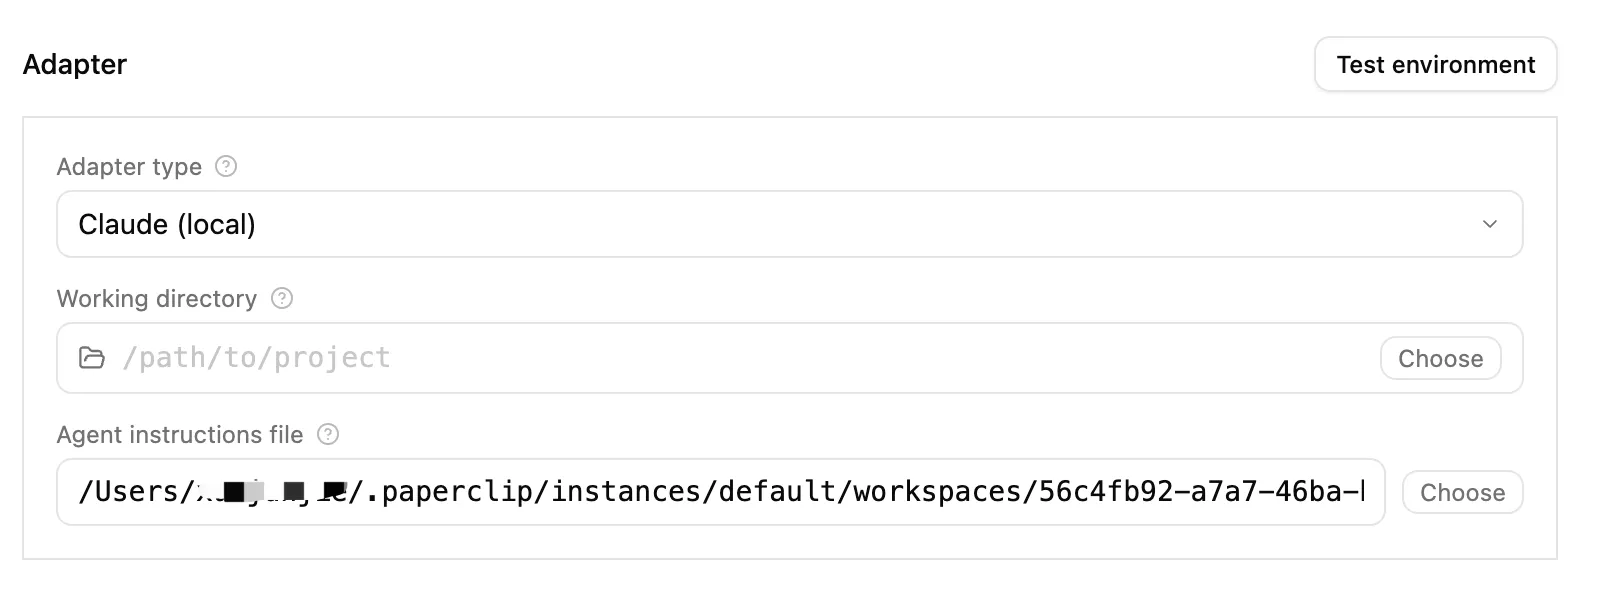This screenshot has width=1616, height=590.
Task: Click the Adapter section heading
Action: coord(75,65)
